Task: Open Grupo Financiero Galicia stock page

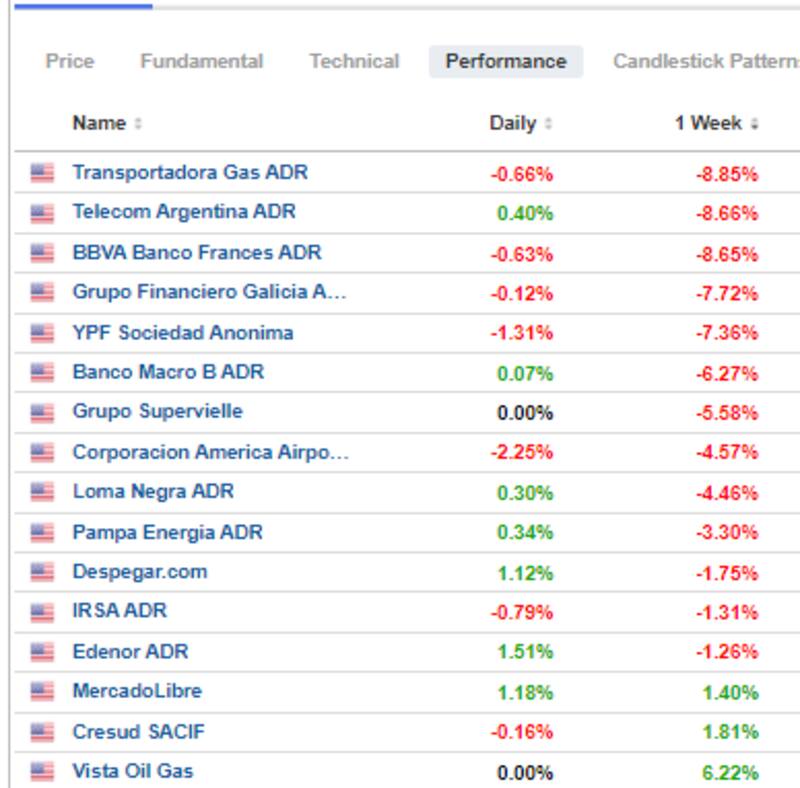Action: (210, 292)
